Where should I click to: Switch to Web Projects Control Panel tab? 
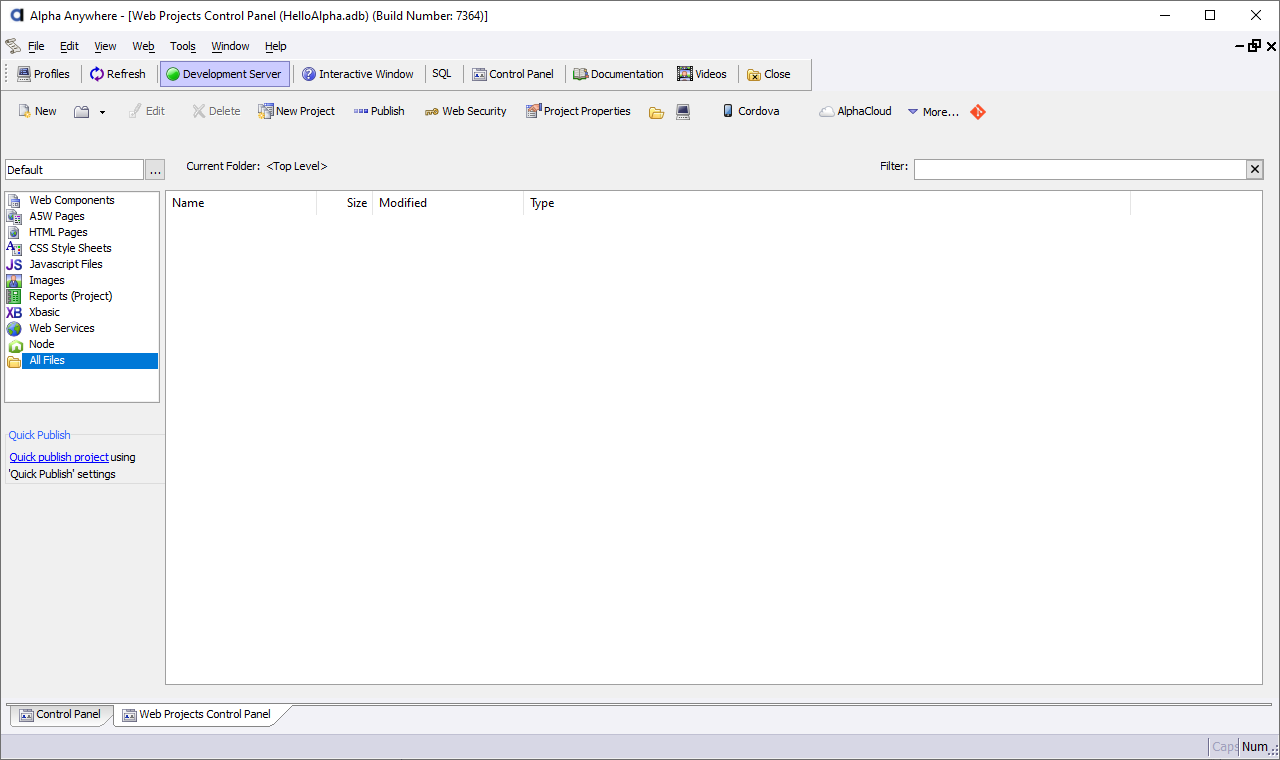[x=197, y=714]
